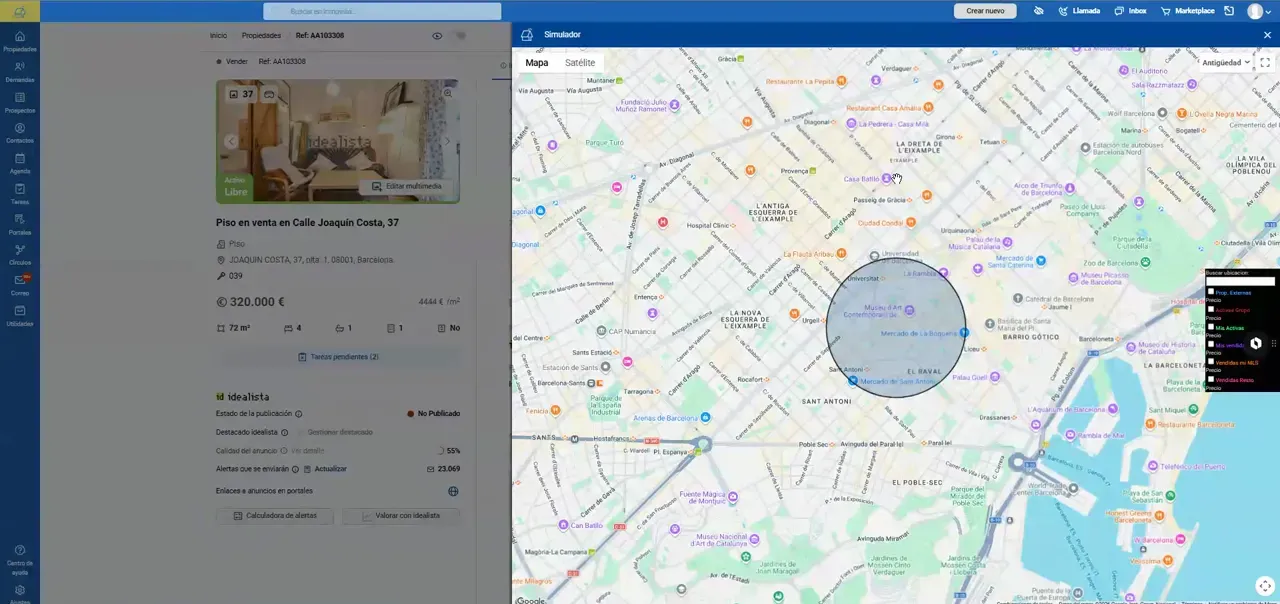
Task: Switch map to Mapa view
Action: [x=537, y=62]
